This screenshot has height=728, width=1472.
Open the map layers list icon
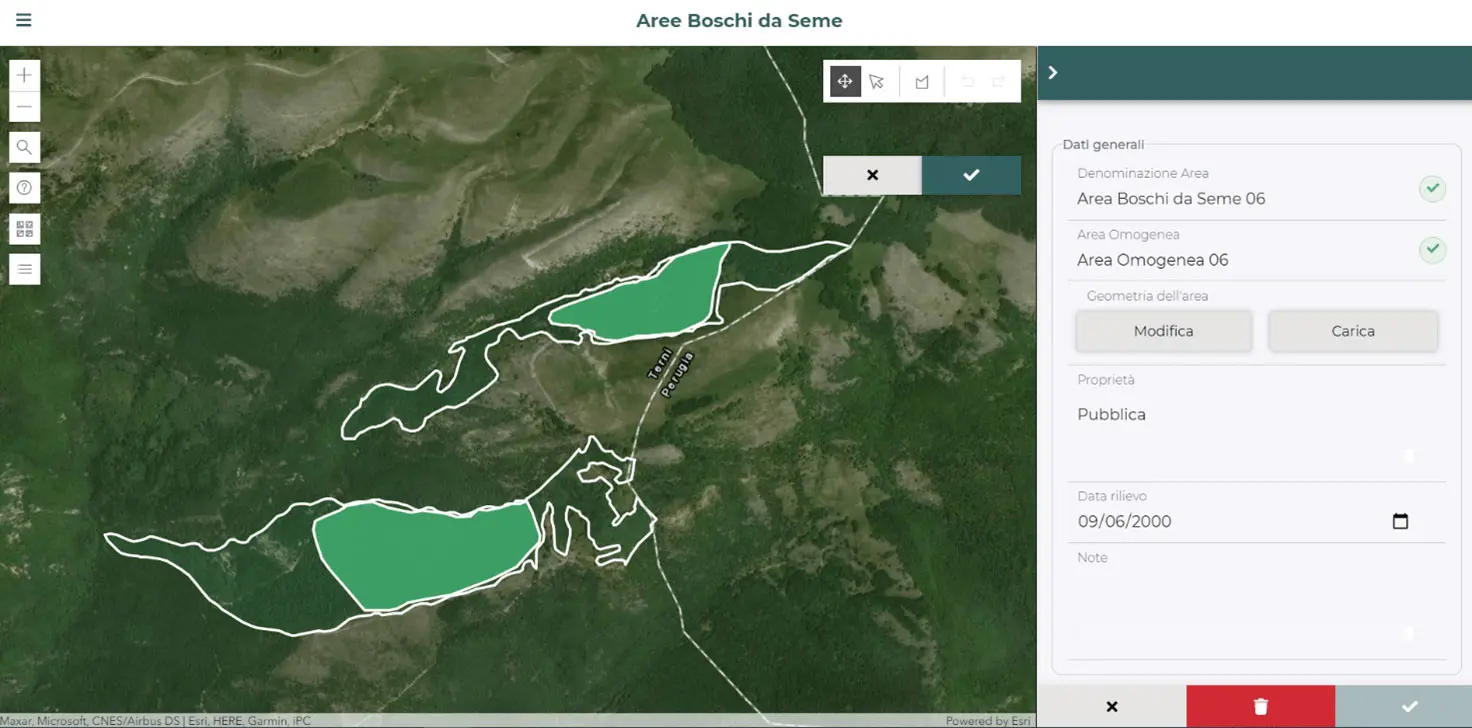pos(25,269)
